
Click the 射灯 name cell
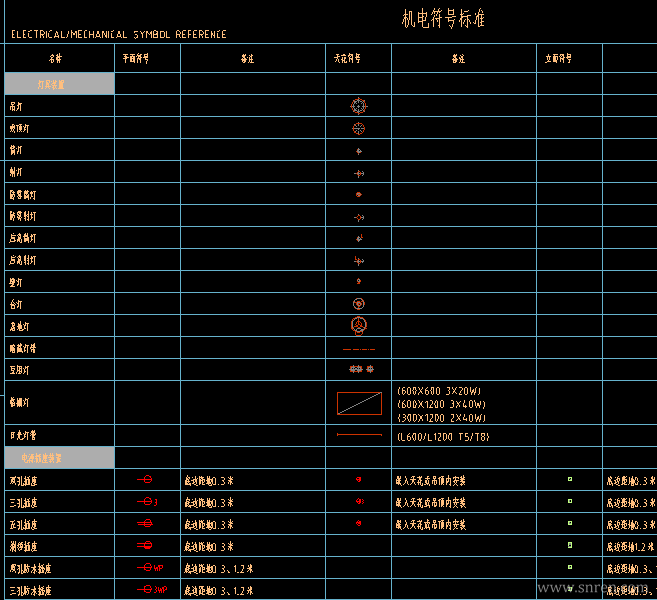(x=59, y=172)
